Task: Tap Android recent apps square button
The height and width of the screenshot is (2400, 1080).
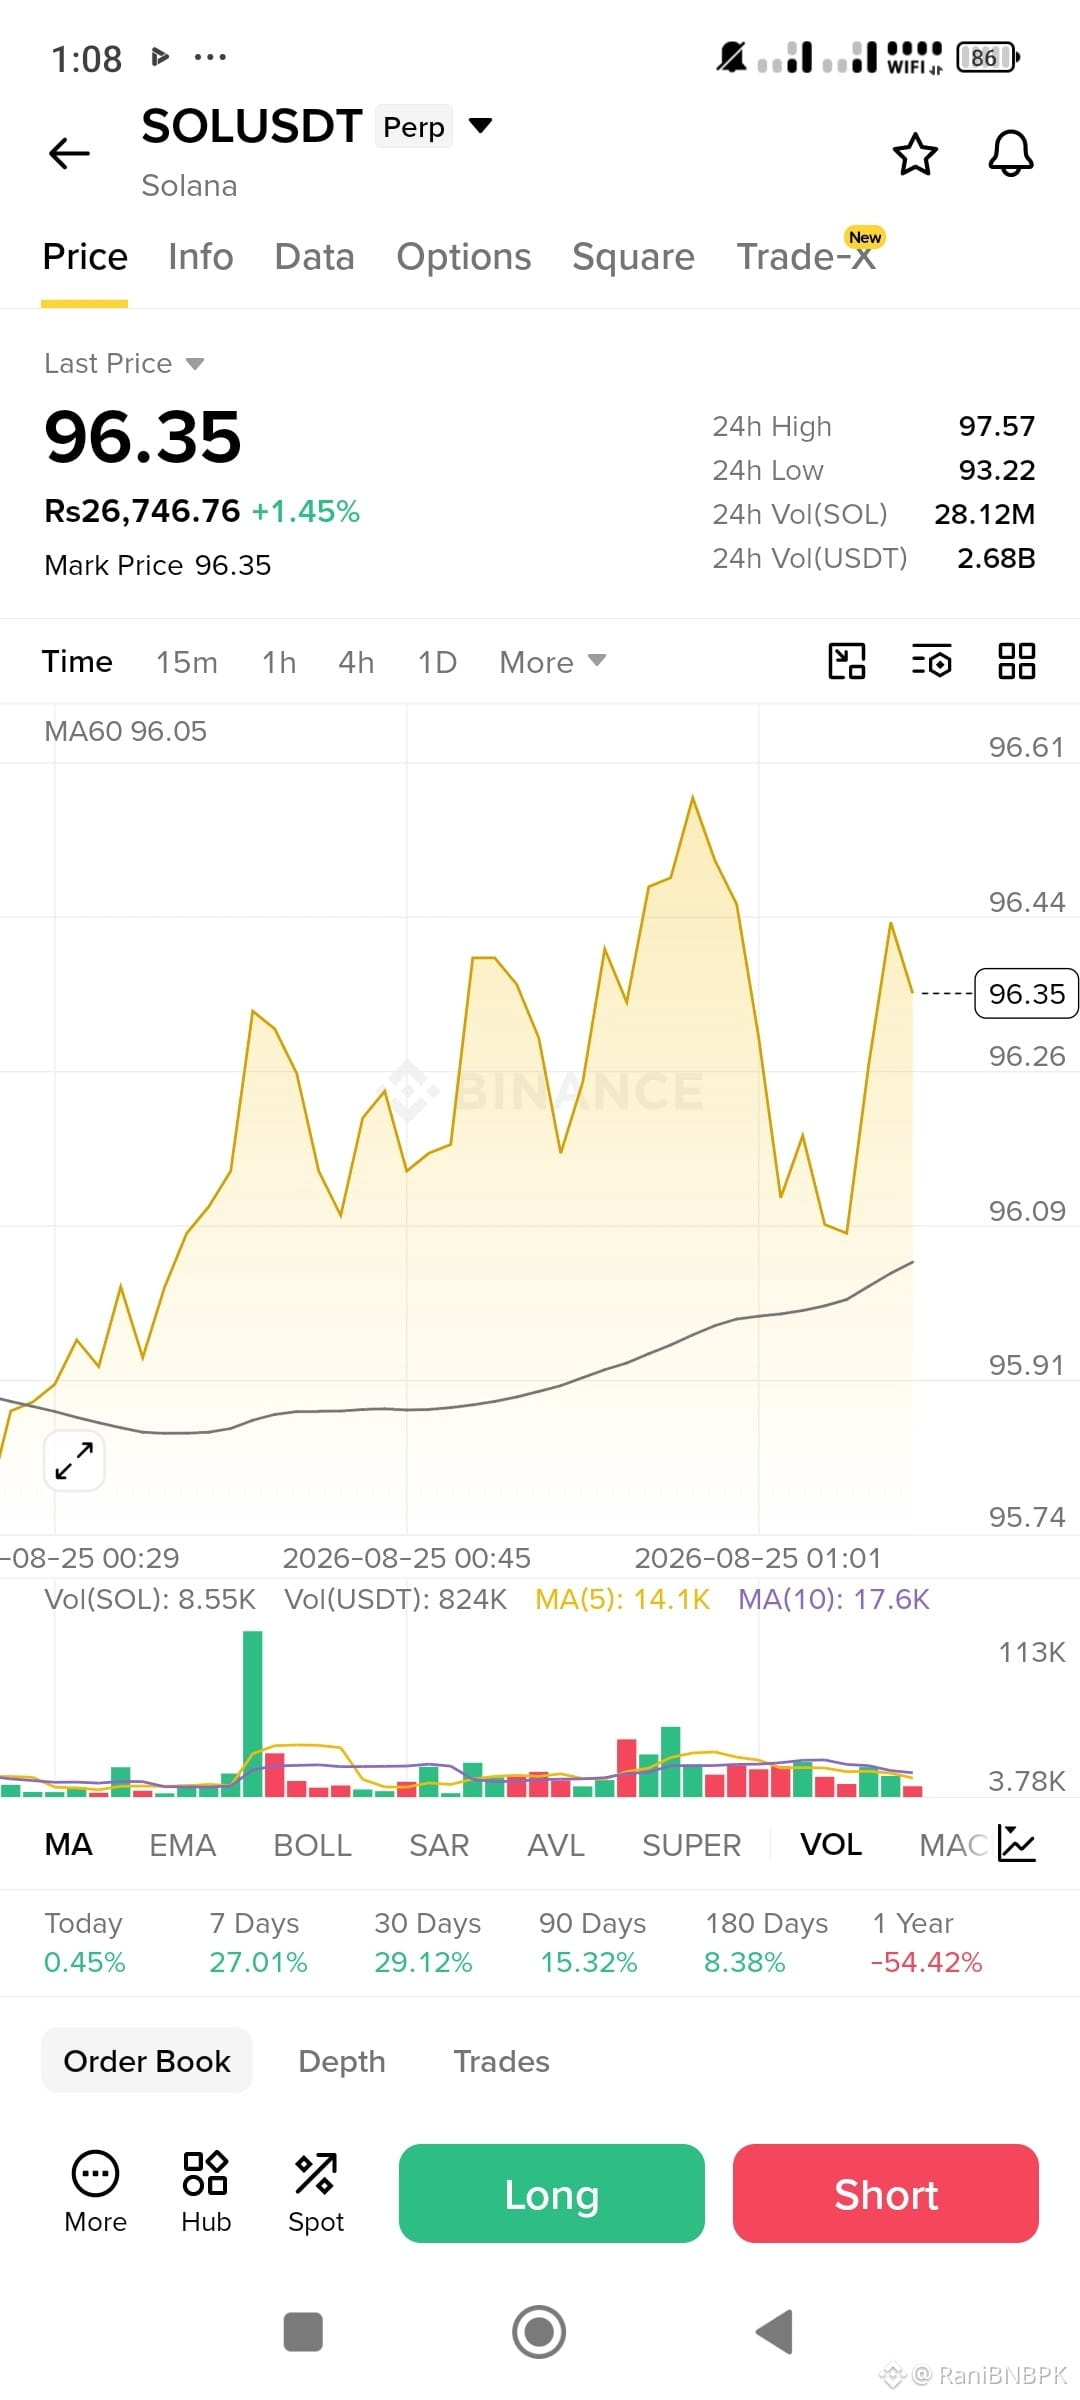Action: point(303,2332)
